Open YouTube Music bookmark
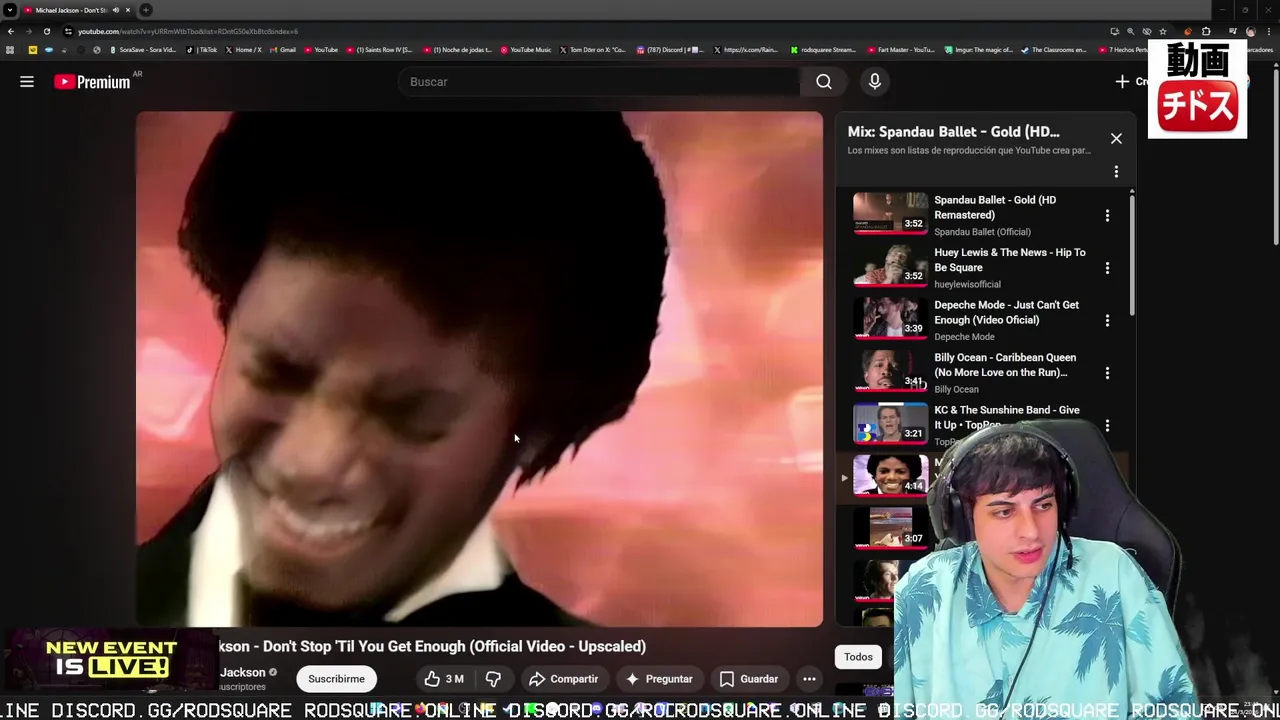This screenshot has width=1280, height=720. pyautogui.click(x=526, y=50)
